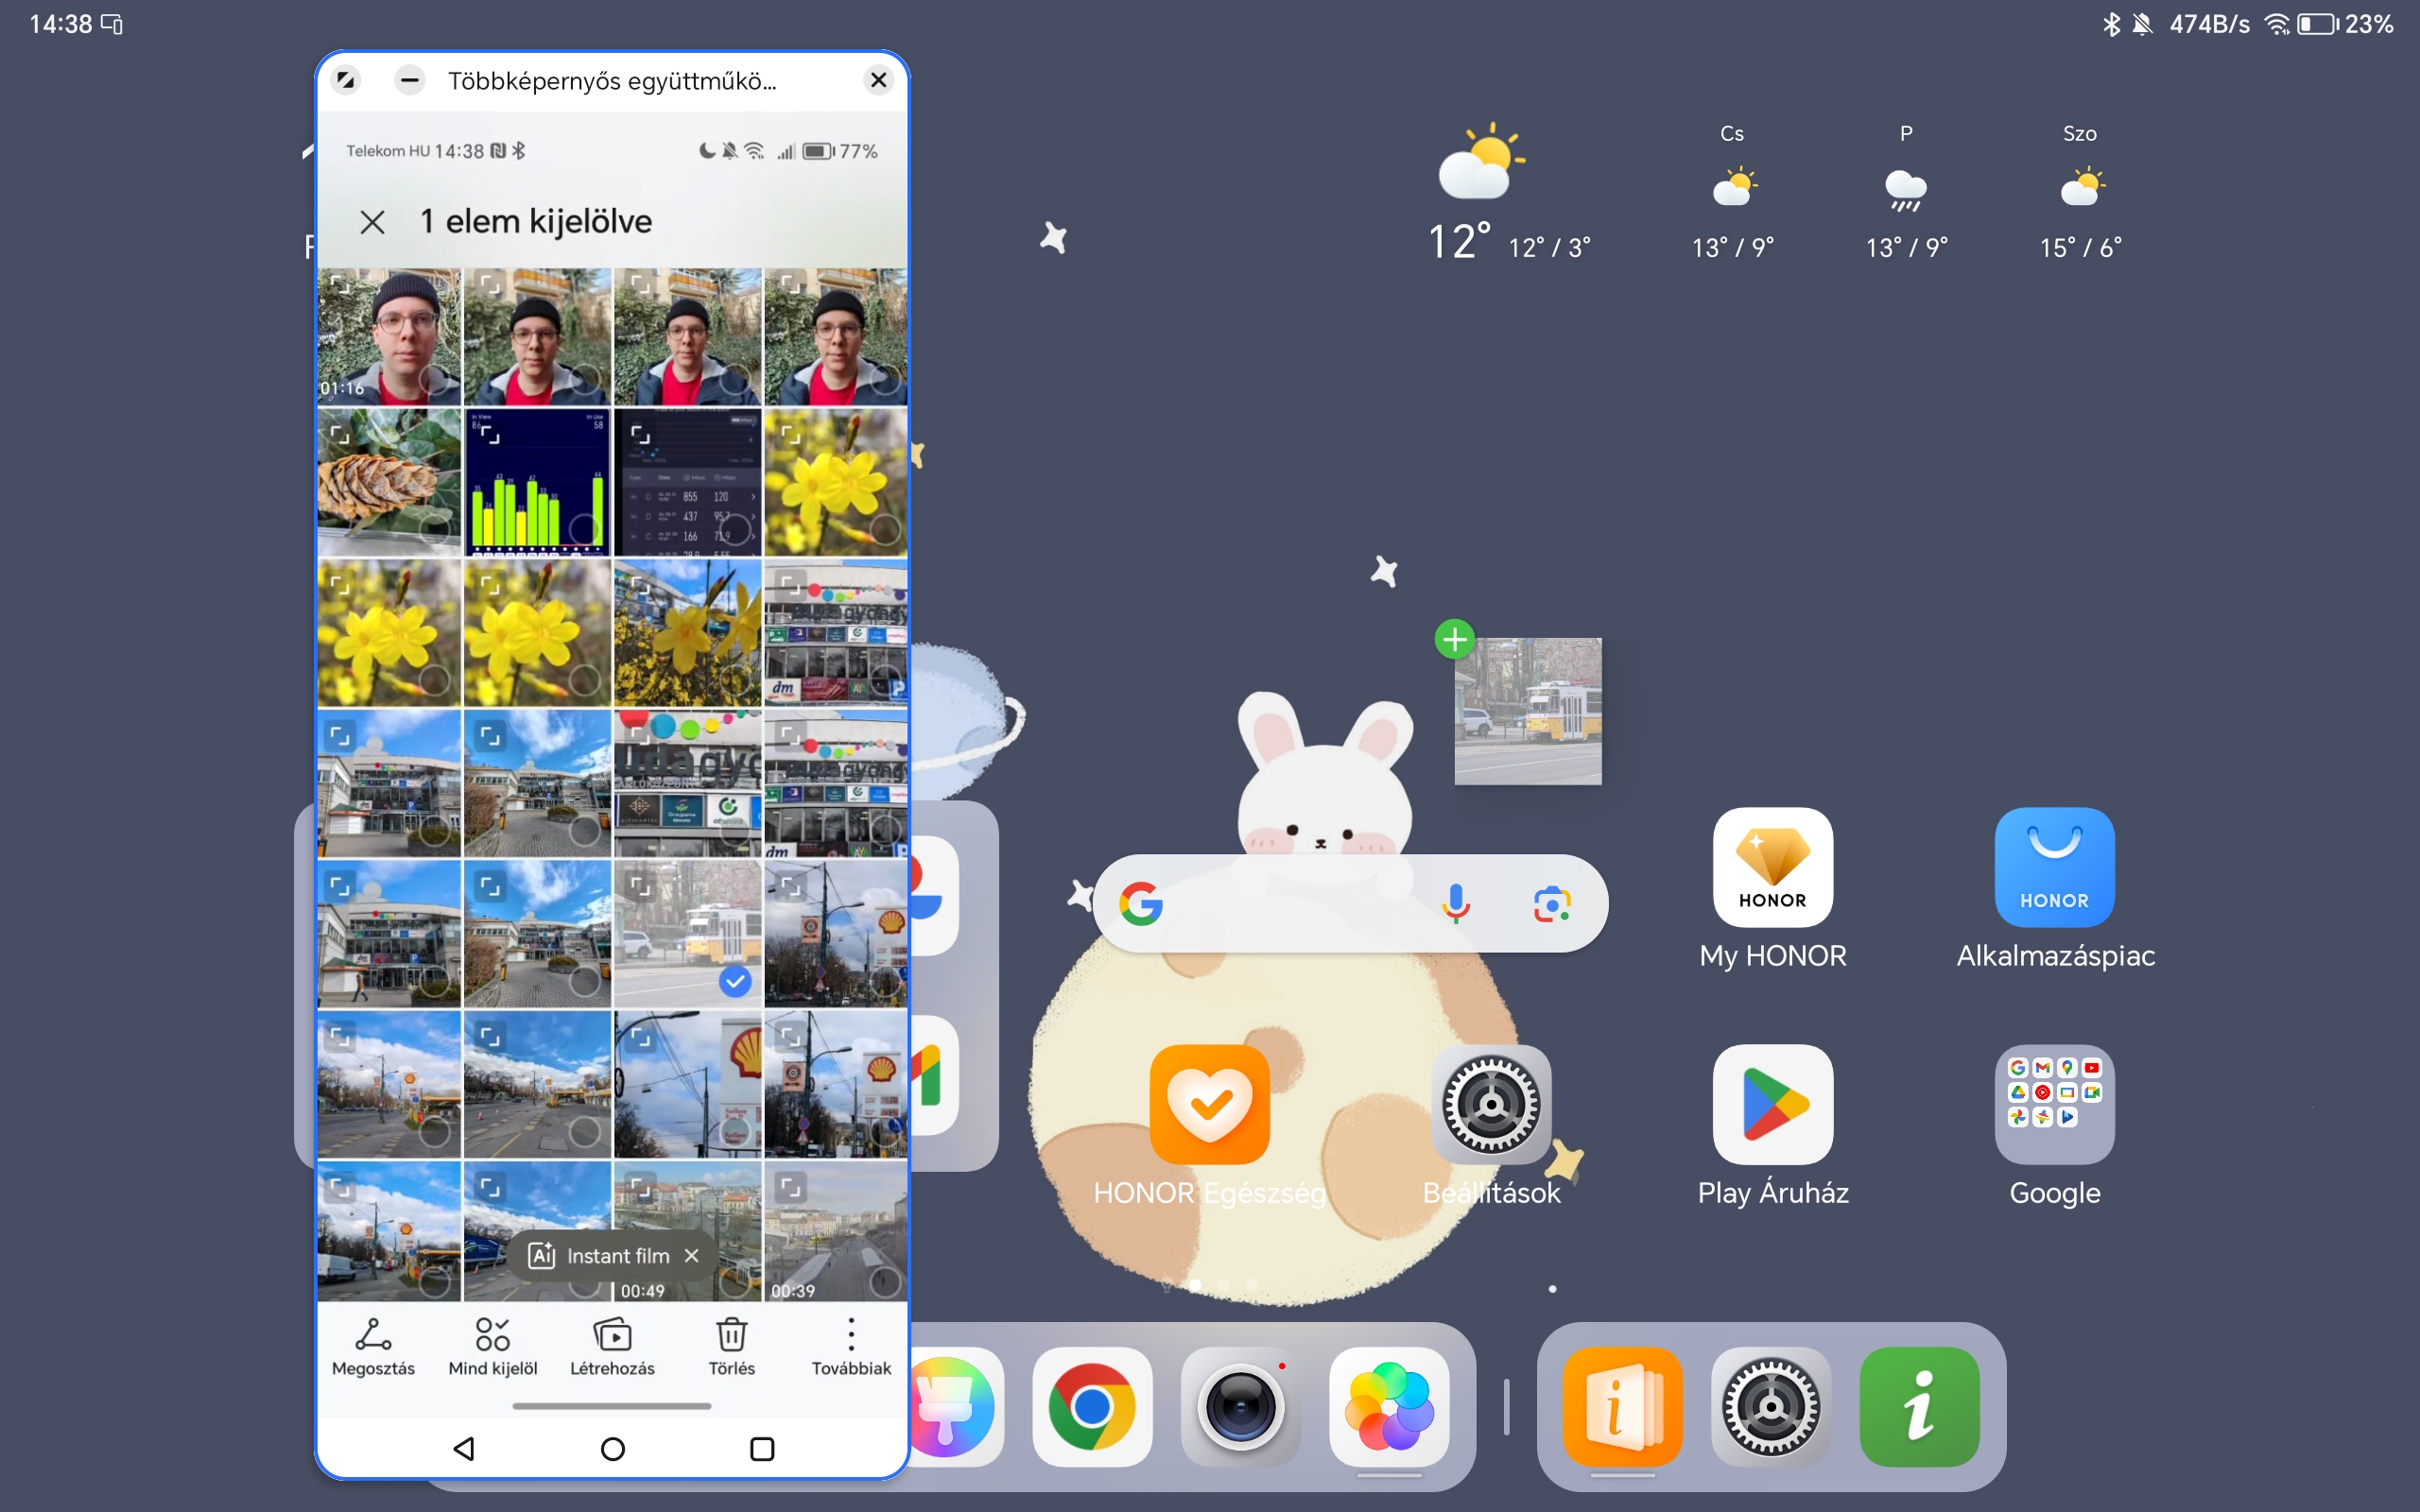The height and width of the screenshot is (1512, 2420).
Task: Launch the Play Áruház app
Action: point(1773,1126)
